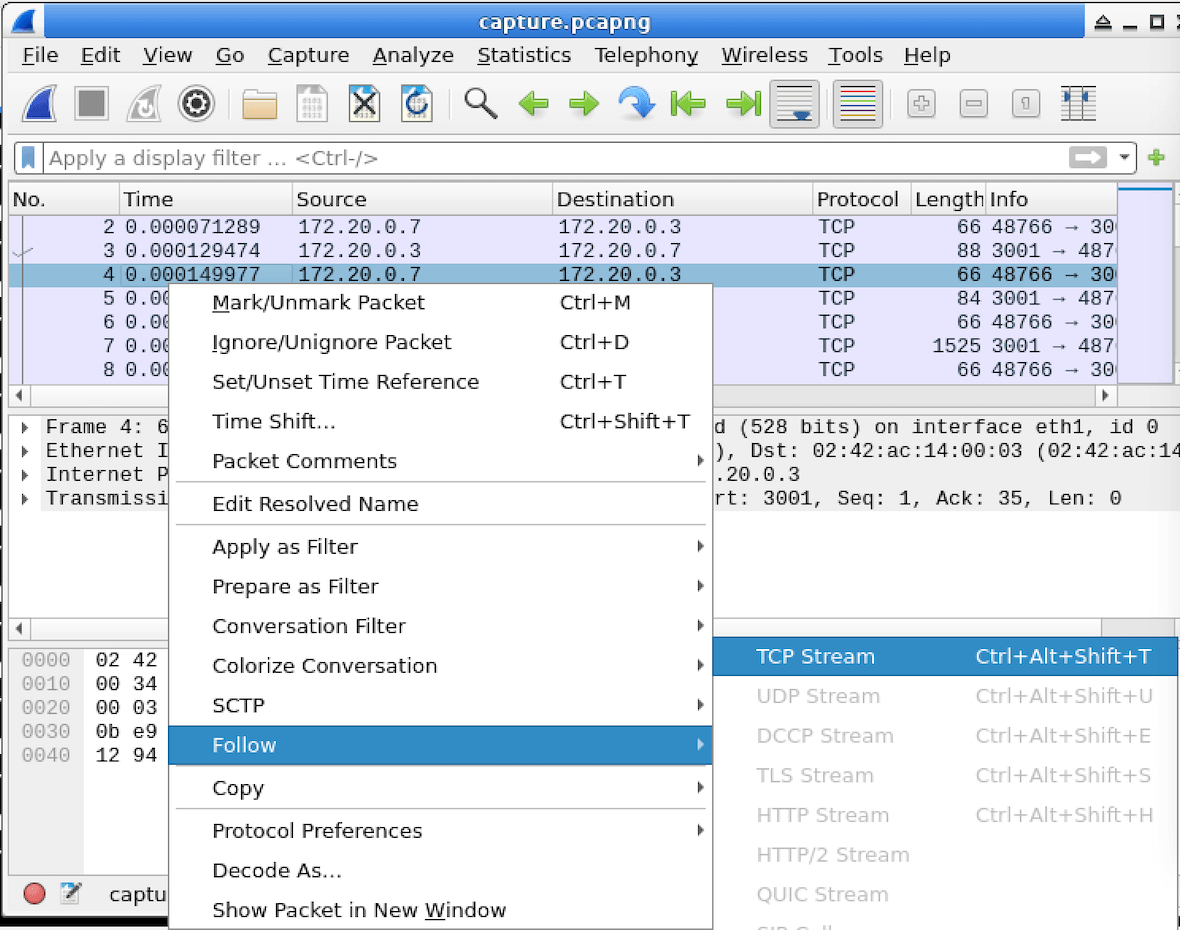Screen dimensions: 1180x930
Task: Find a packet with magnifier icon
Action: (480, 103)
